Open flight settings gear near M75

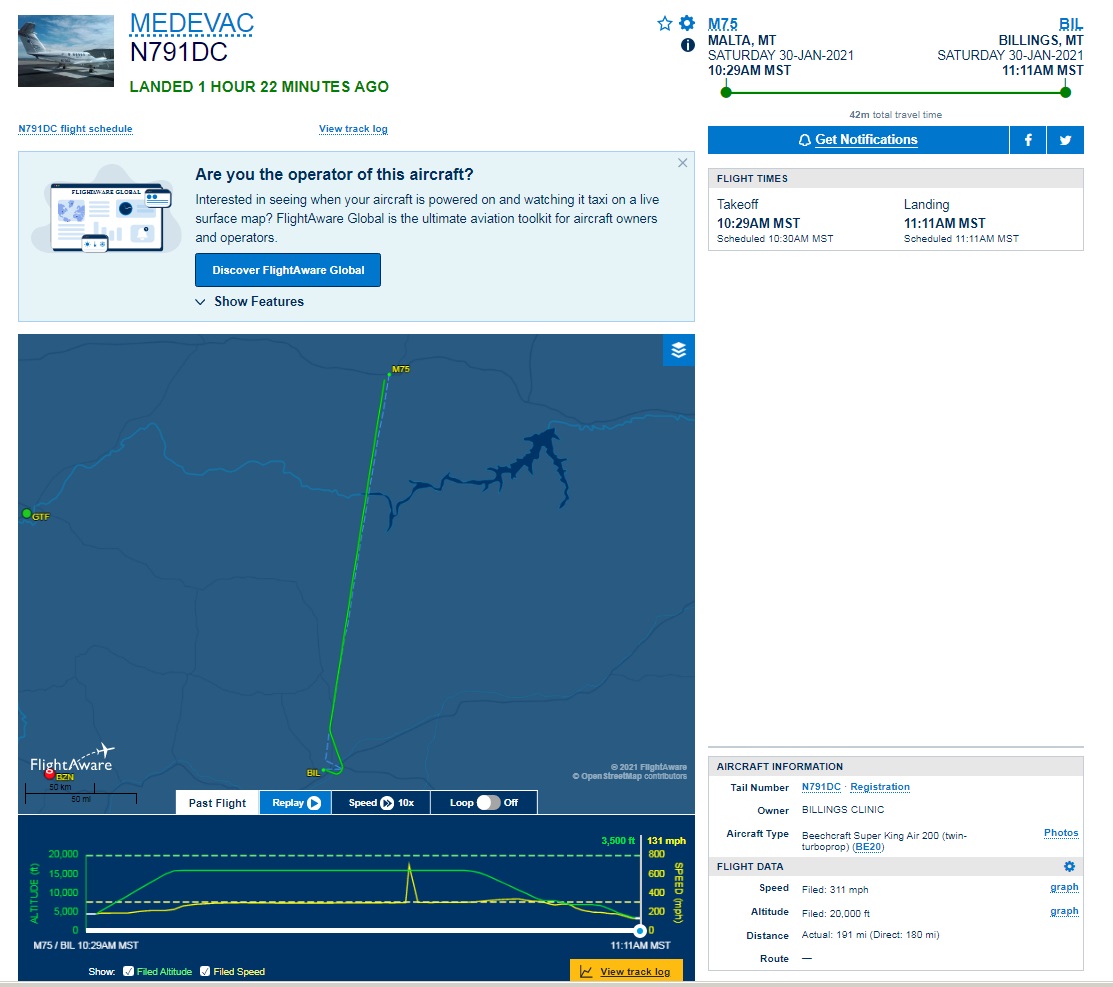[x=687, y=23]
